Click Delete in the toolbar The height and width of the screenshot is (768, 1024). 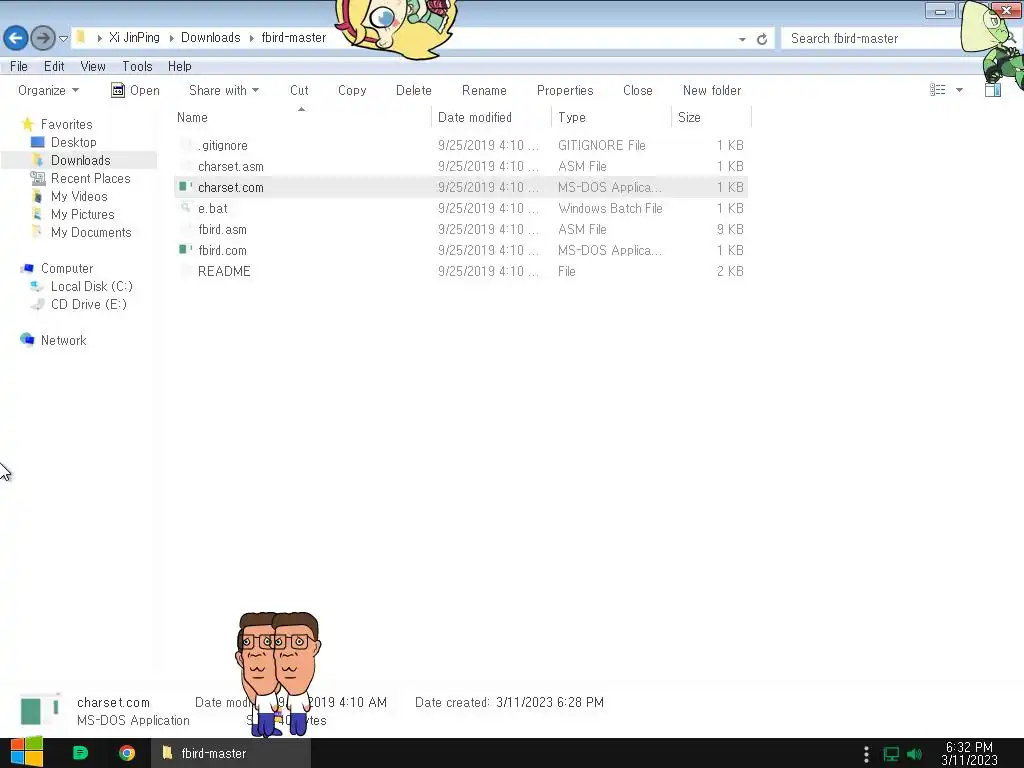coord(413,90)
